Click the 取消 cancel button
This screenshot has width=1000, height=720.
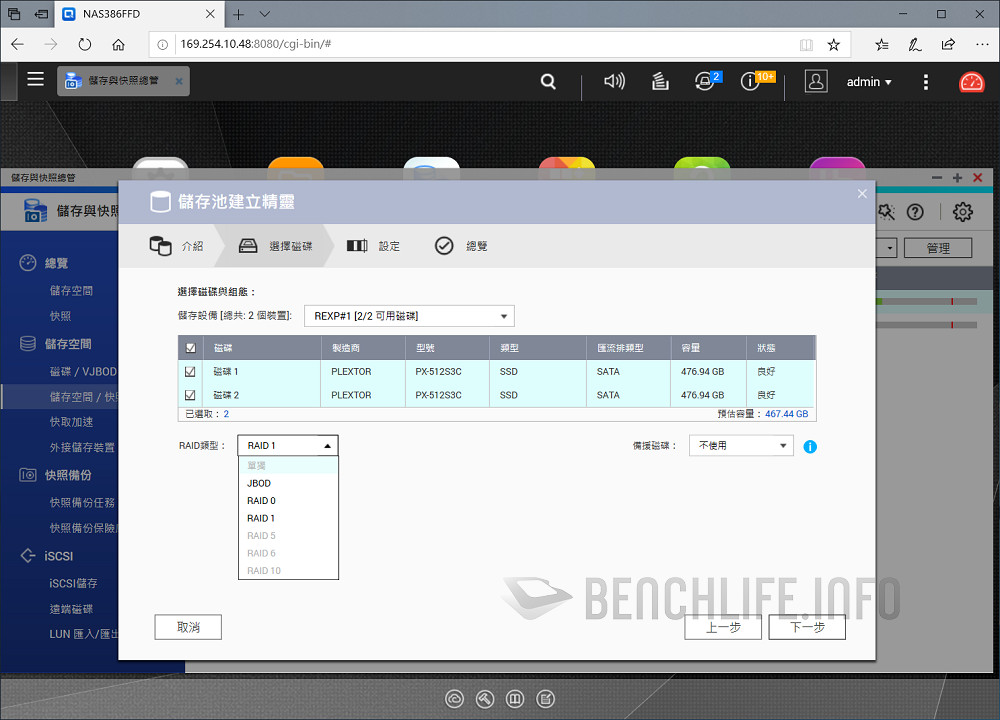point(188,627)
